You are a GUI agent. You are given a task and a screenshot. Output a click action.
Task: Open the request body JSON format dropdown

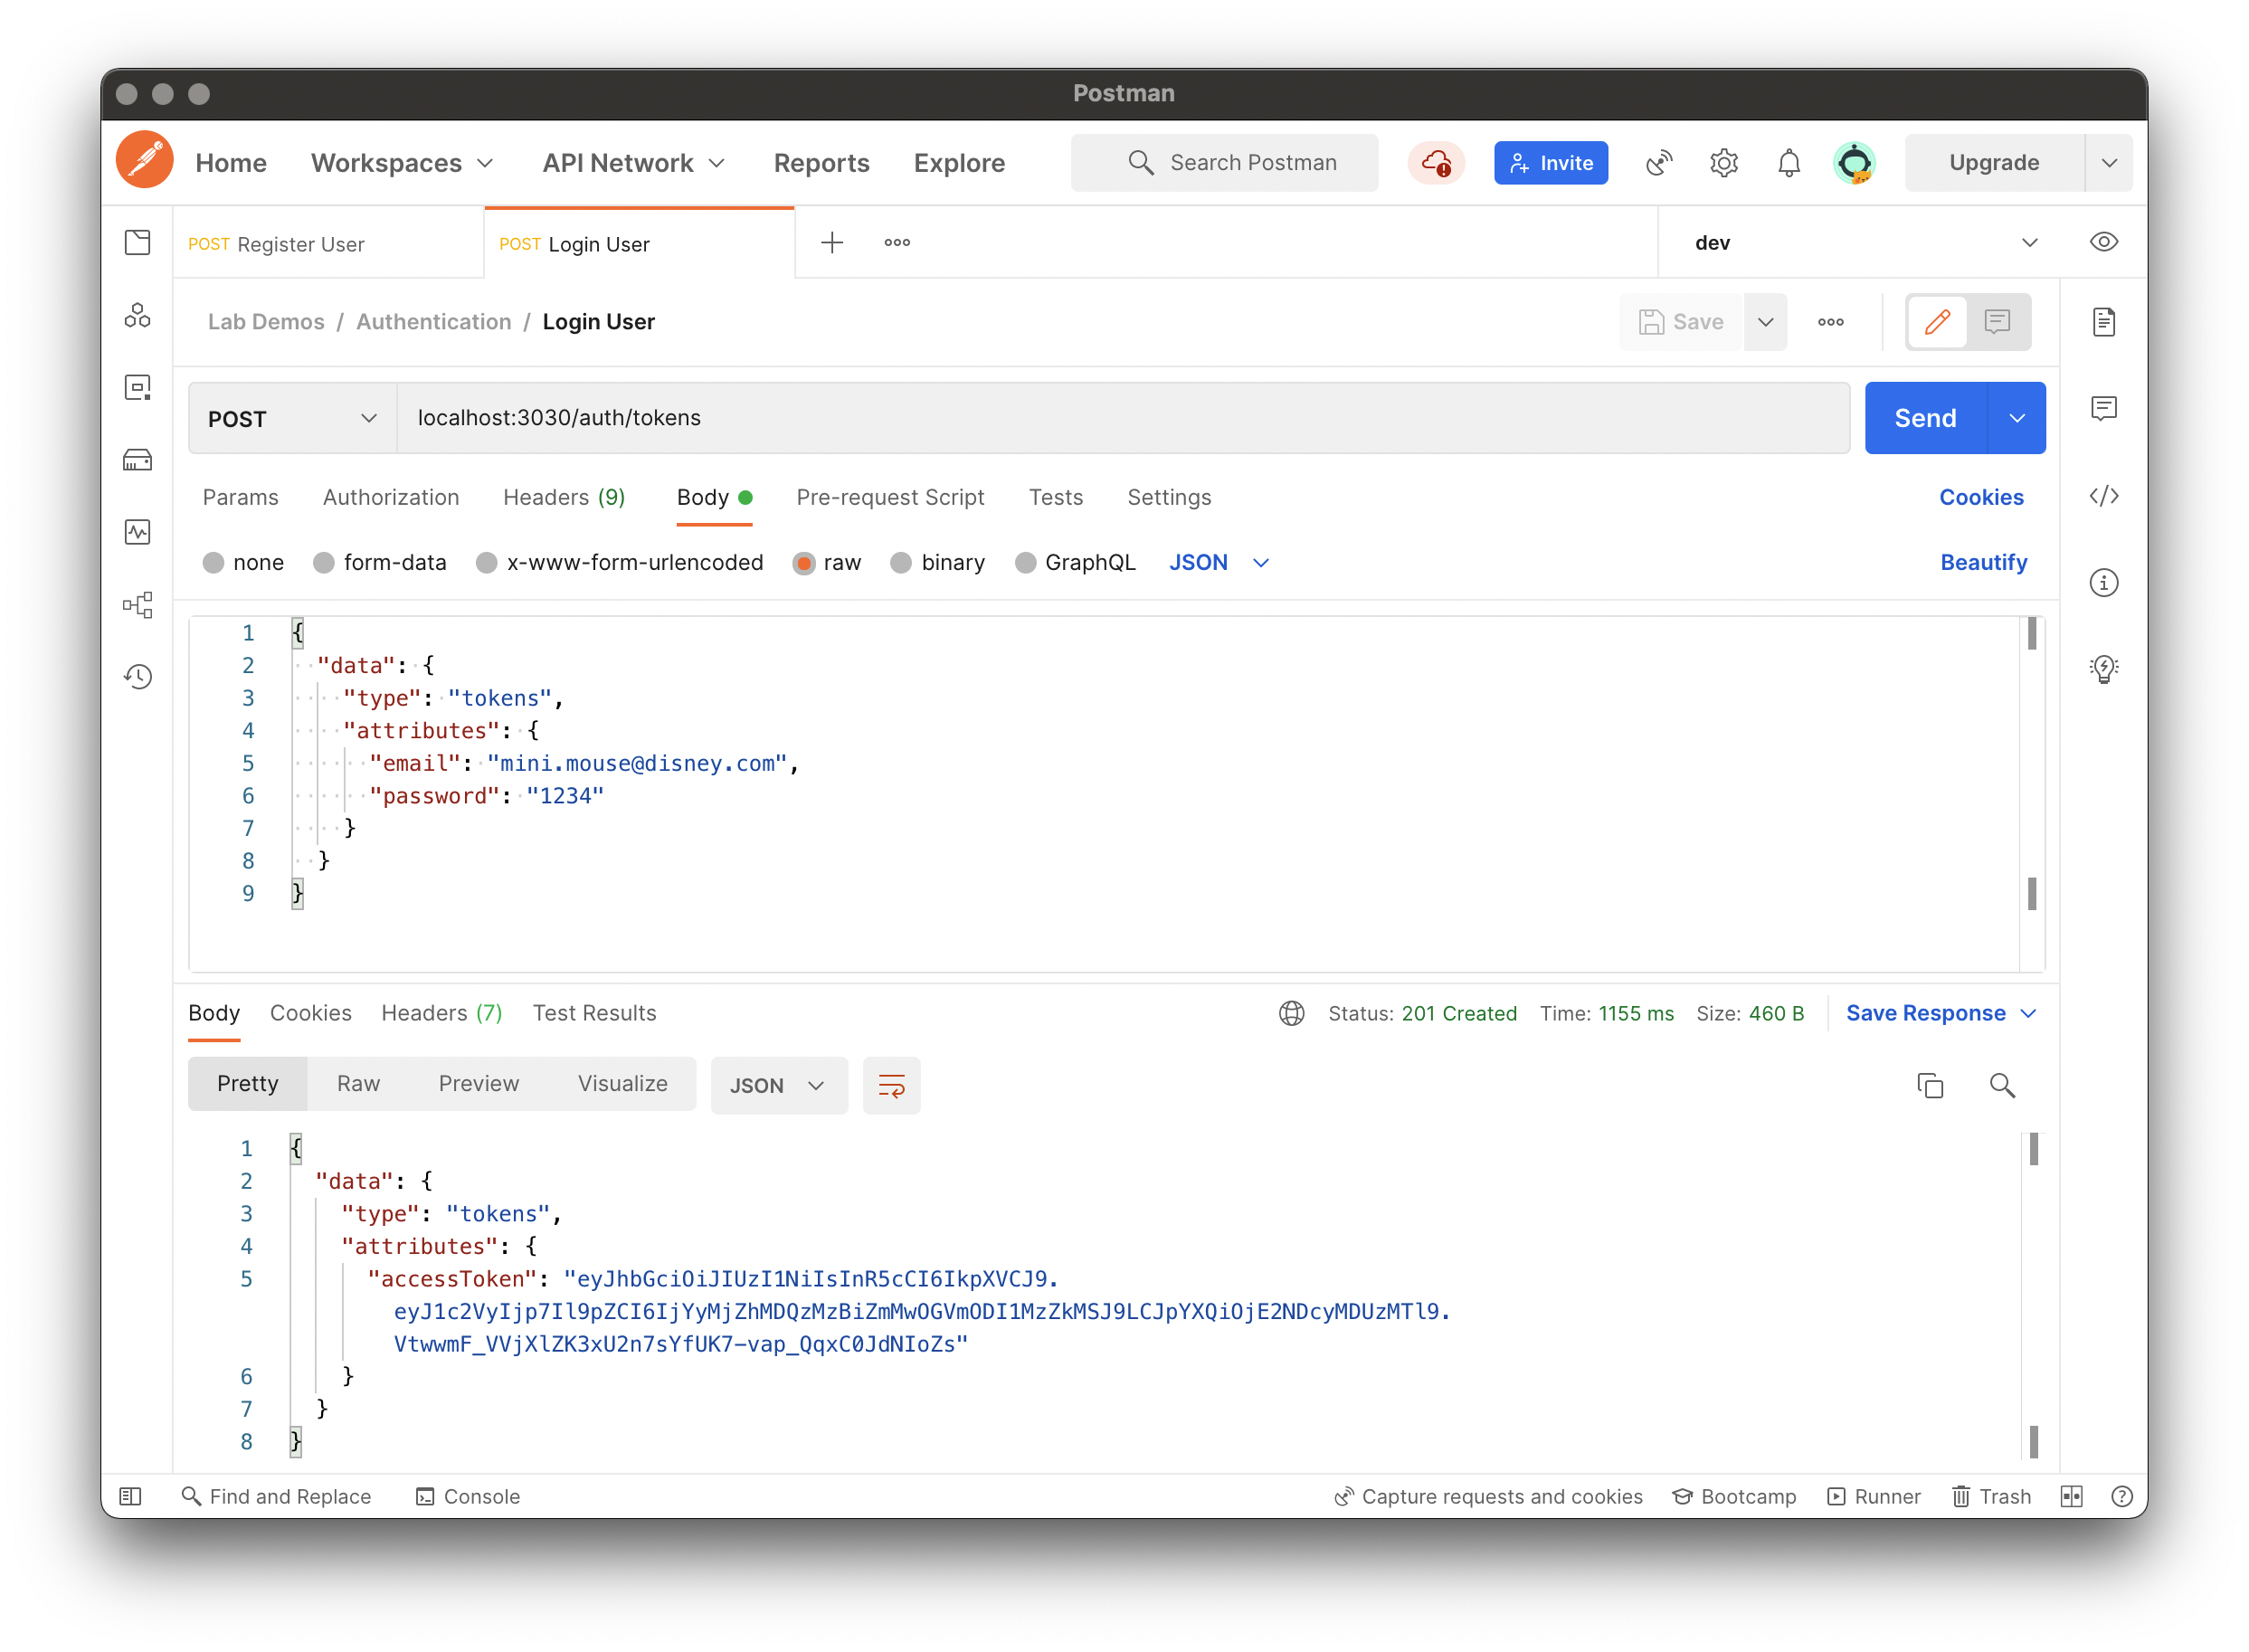pyautogui.click(x=1220, y=563)
